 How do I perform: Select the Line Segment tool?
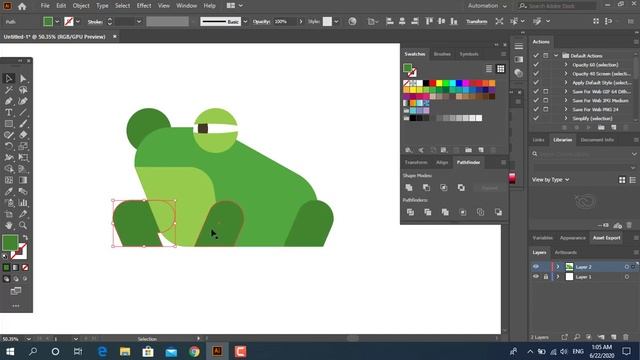[x=23, y=112]
